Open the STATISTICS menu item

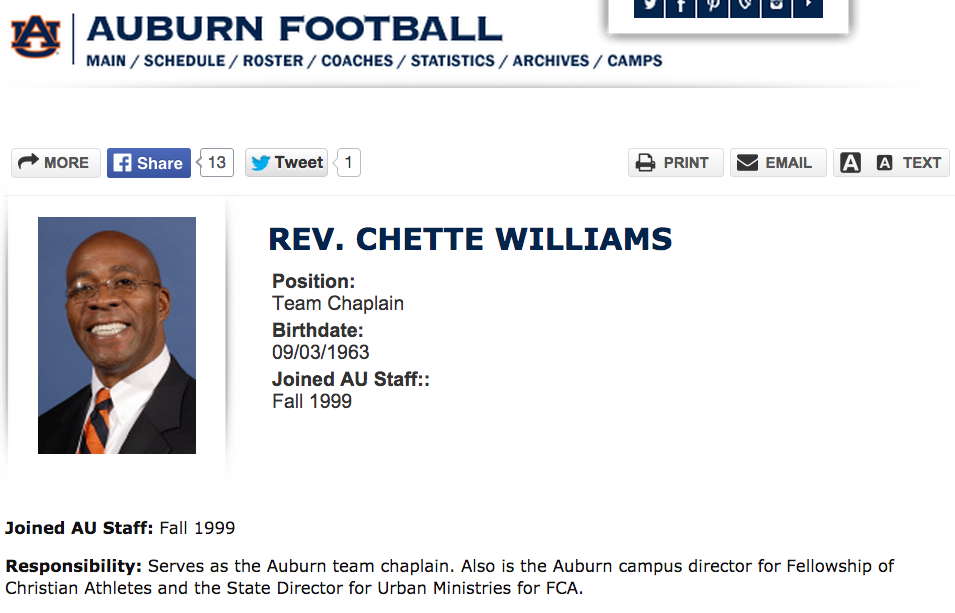(453, 61)
